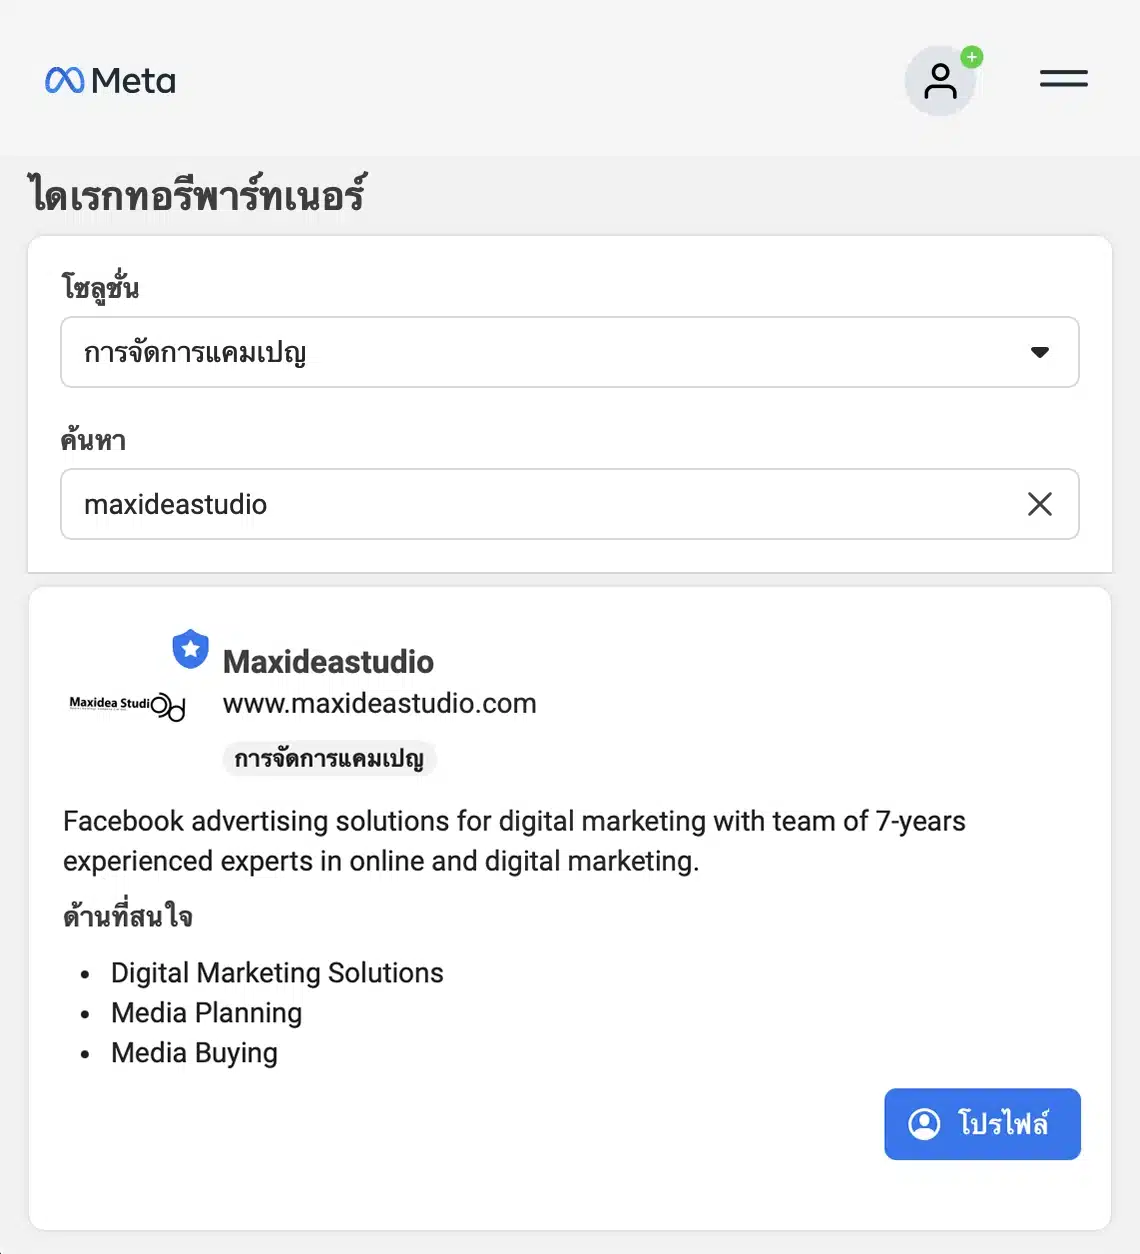Click the Media Buying list item
Screen dimensions: 1140x1254
pos(194,1053)
